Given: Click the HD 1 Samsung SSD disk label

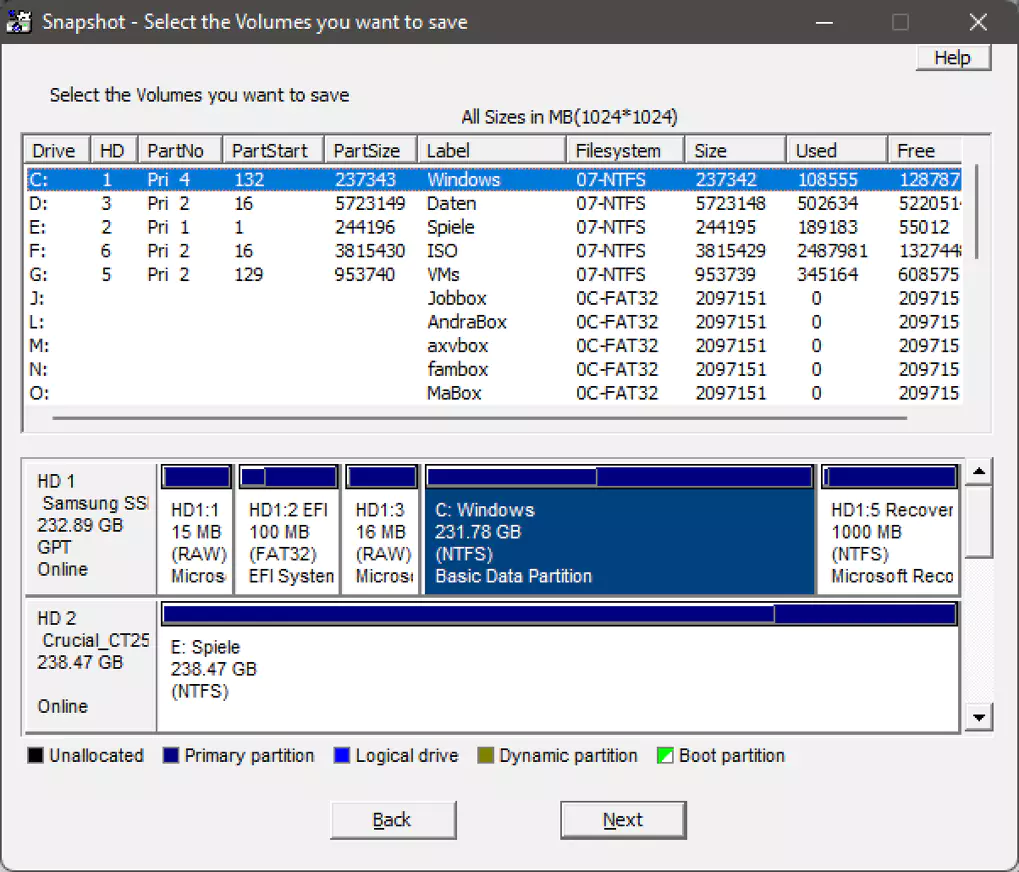Looking at the screenshot, I should click(x=91, y=526).
